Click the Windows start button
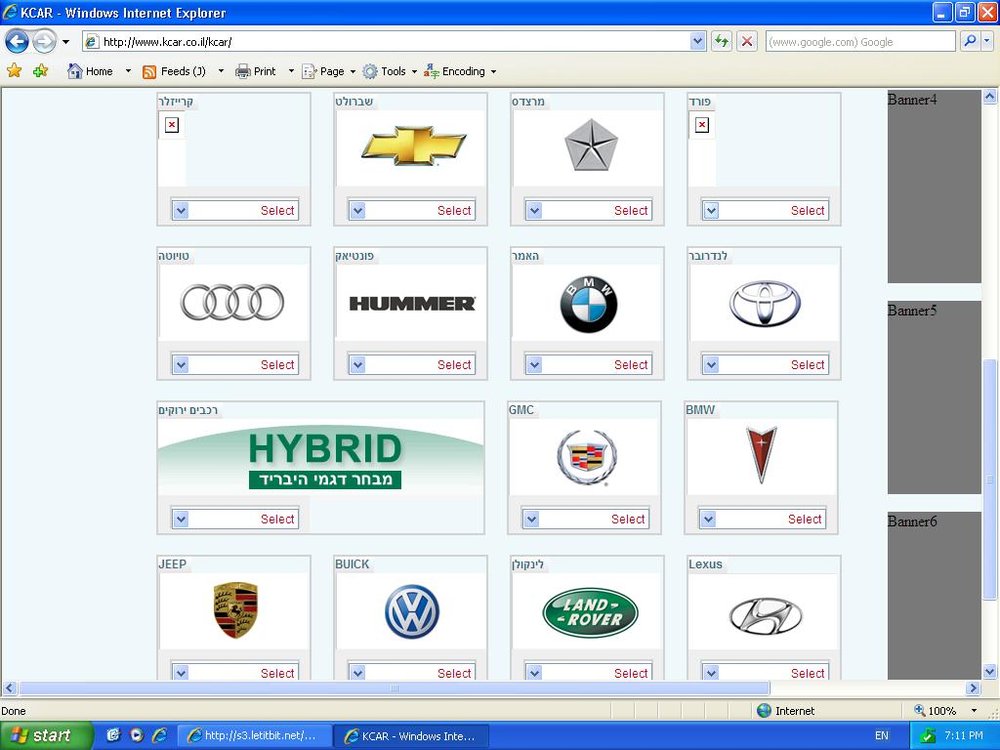The width and height of the screenshot is (1000, 750). 46,735
